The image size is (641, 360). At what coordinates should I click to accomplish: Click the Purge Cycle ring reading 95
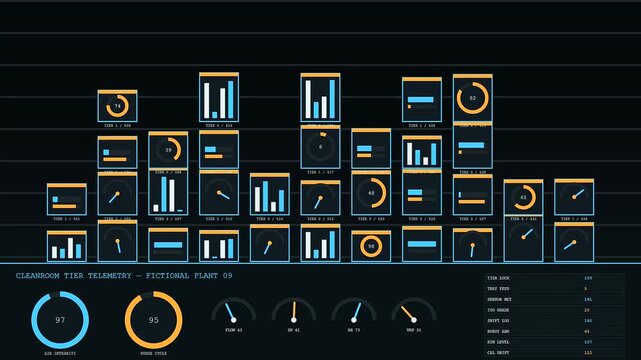click(x=154, y=320)
